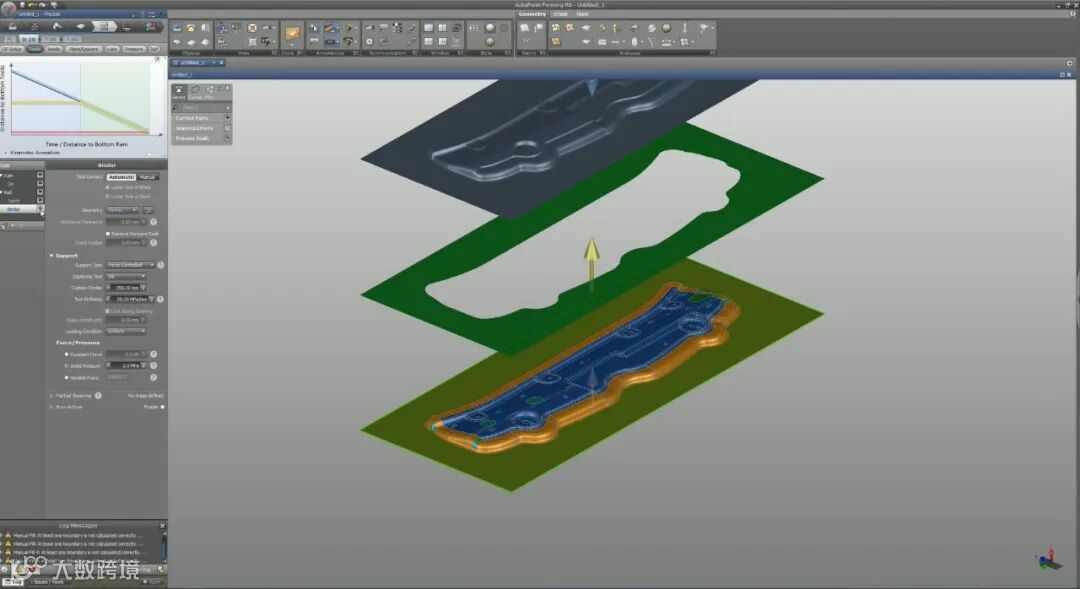Close the Untitled_1 document tab
Image resolution: width=1080 pixels, height=589 pixels.
point(221,63)
